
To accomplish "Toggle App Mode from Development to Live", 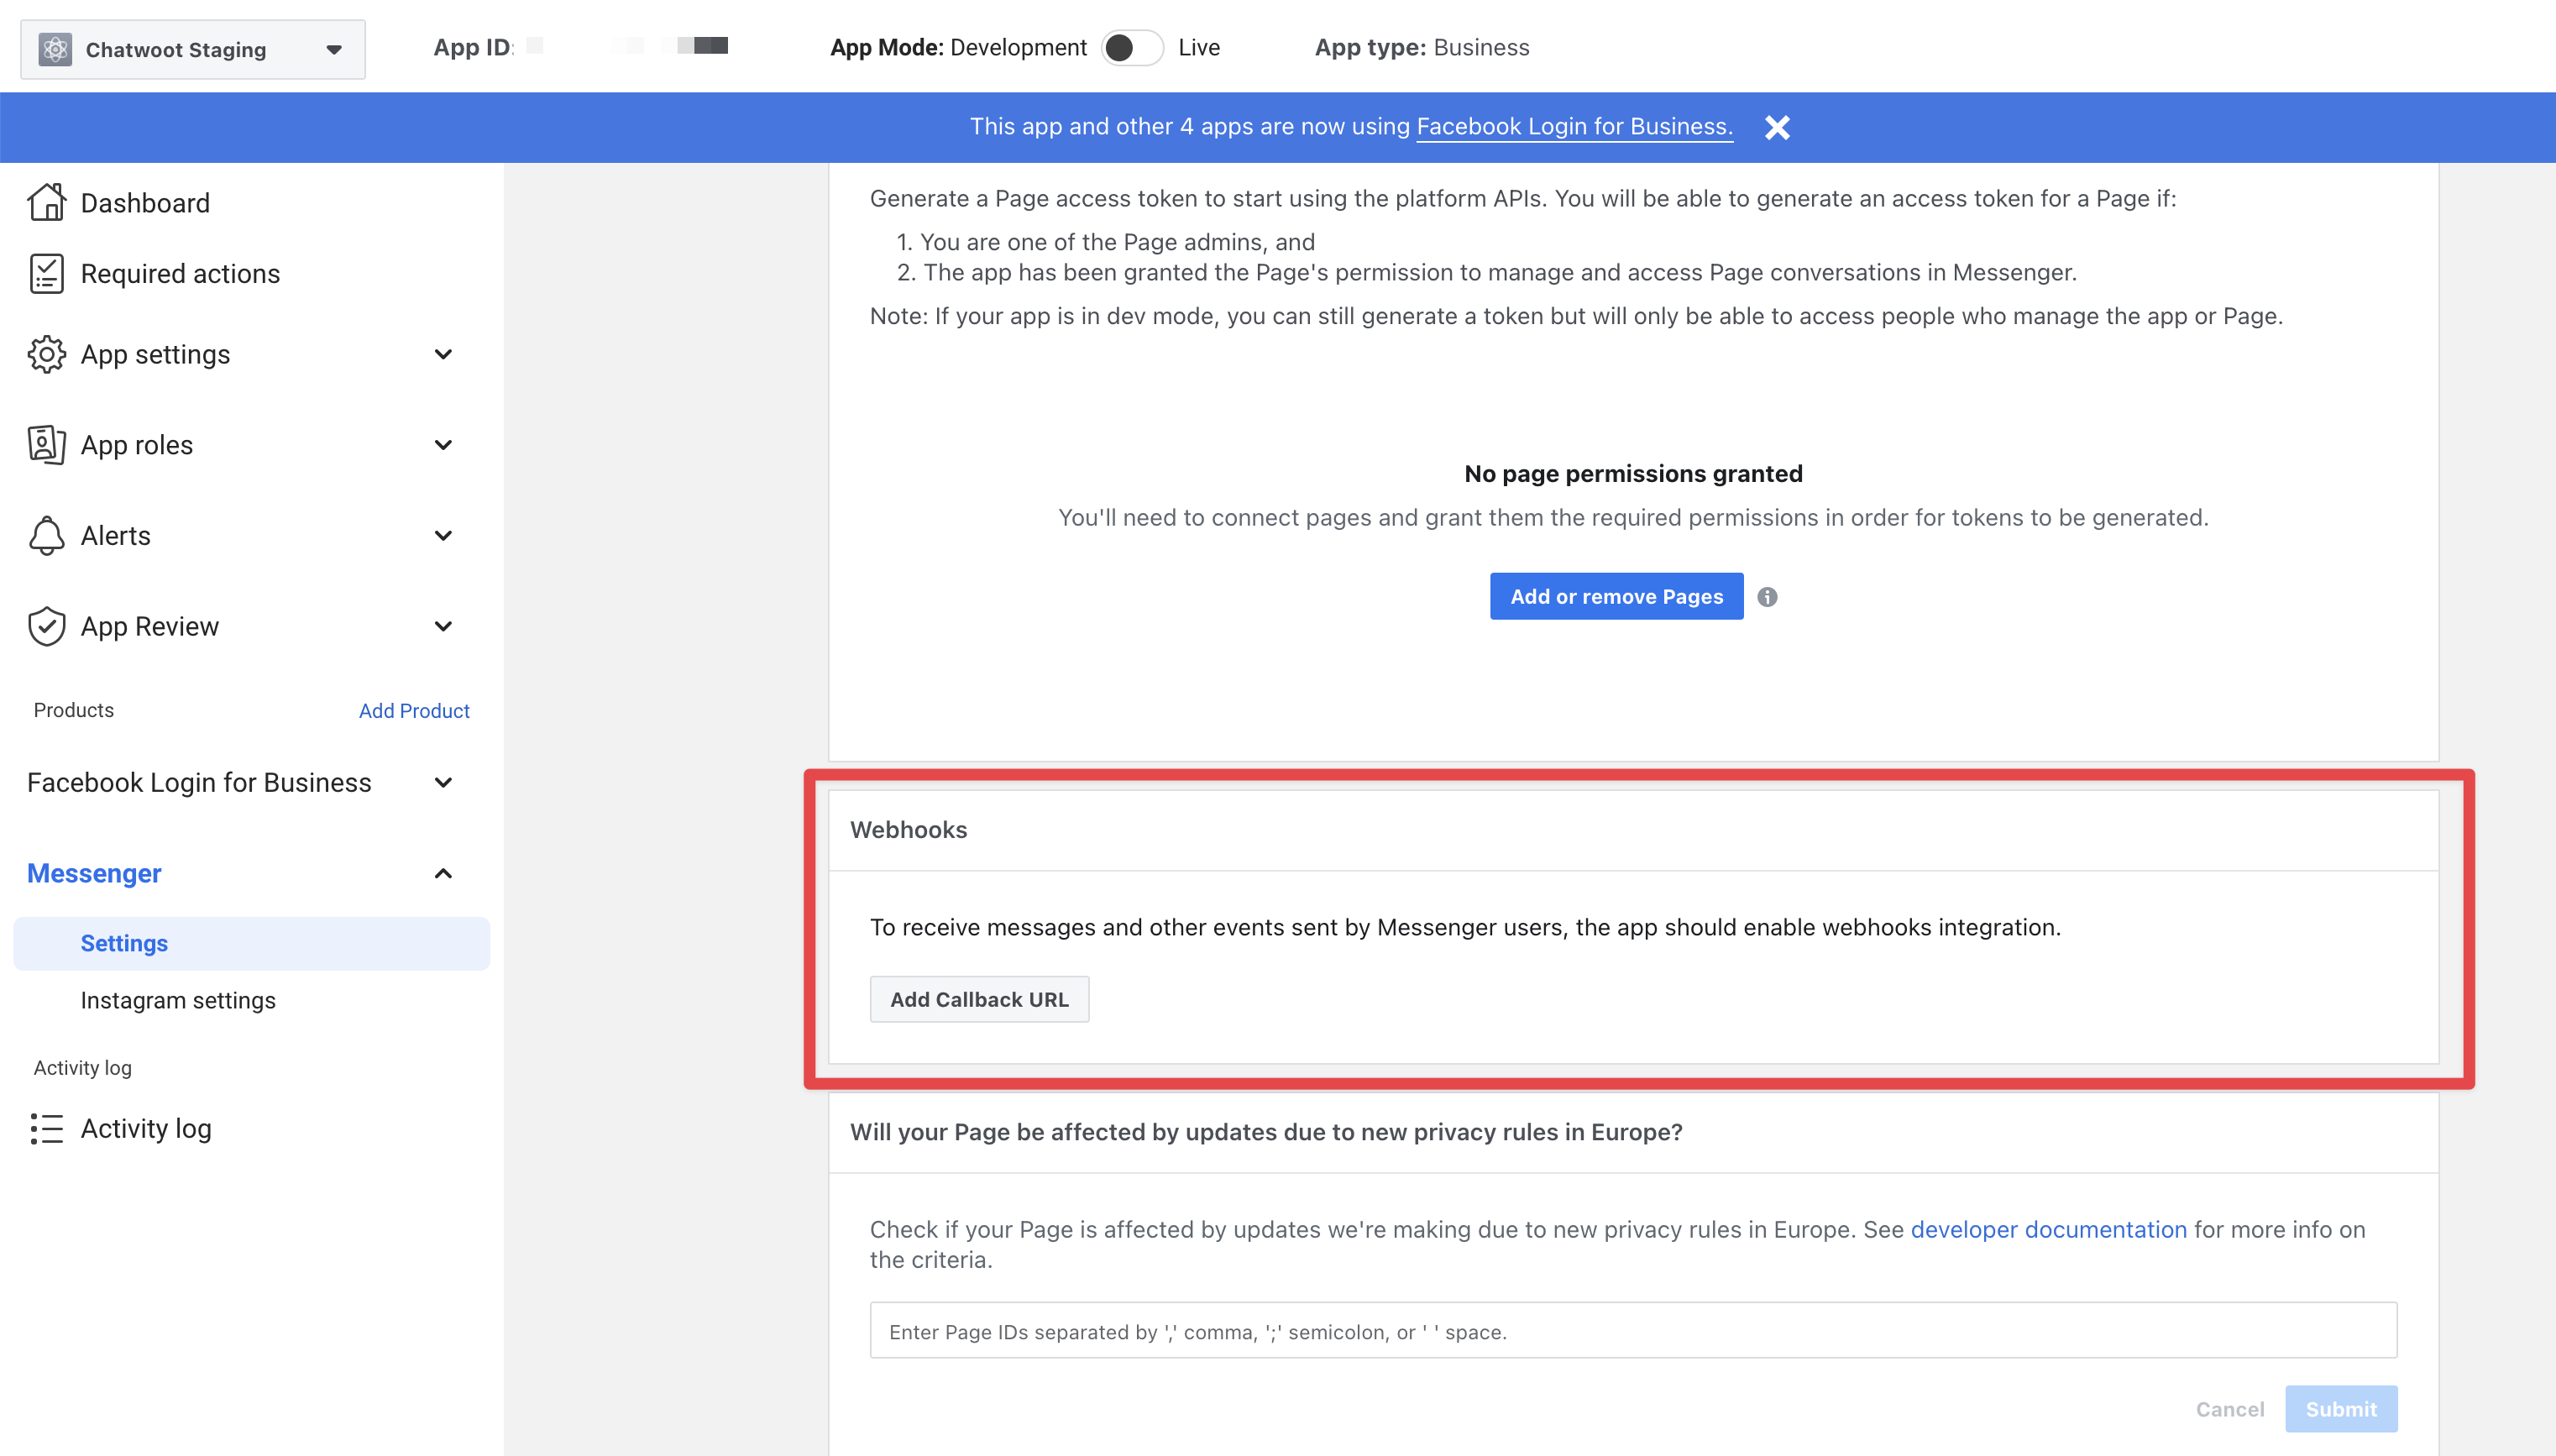I will click(1132, 47).
